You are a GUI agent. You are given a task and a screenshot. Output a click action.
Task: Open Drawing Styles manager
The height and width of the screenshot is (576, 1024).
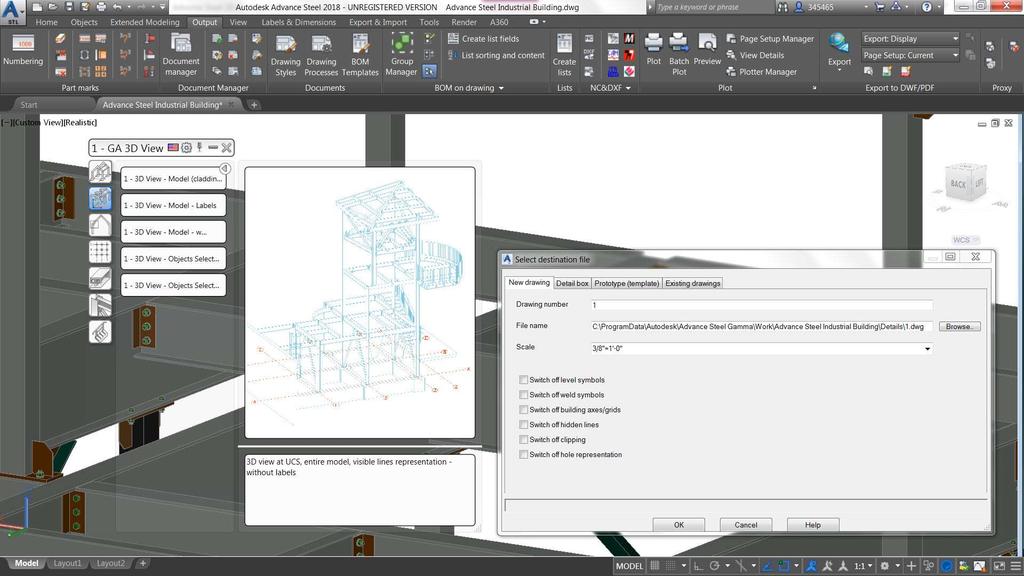pyautogui.click(x=285, y=55)
